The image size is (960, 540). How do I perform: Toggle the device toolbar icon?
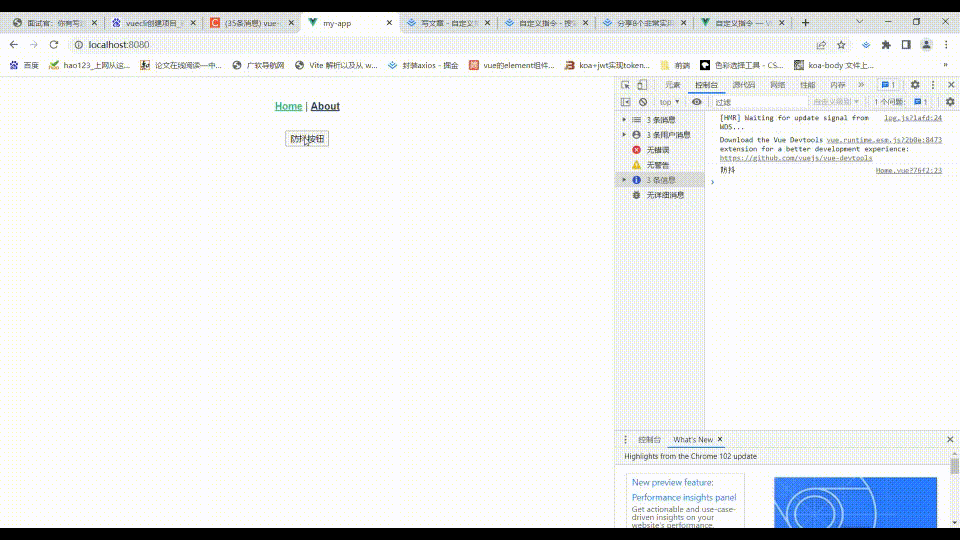pos(642,85)
